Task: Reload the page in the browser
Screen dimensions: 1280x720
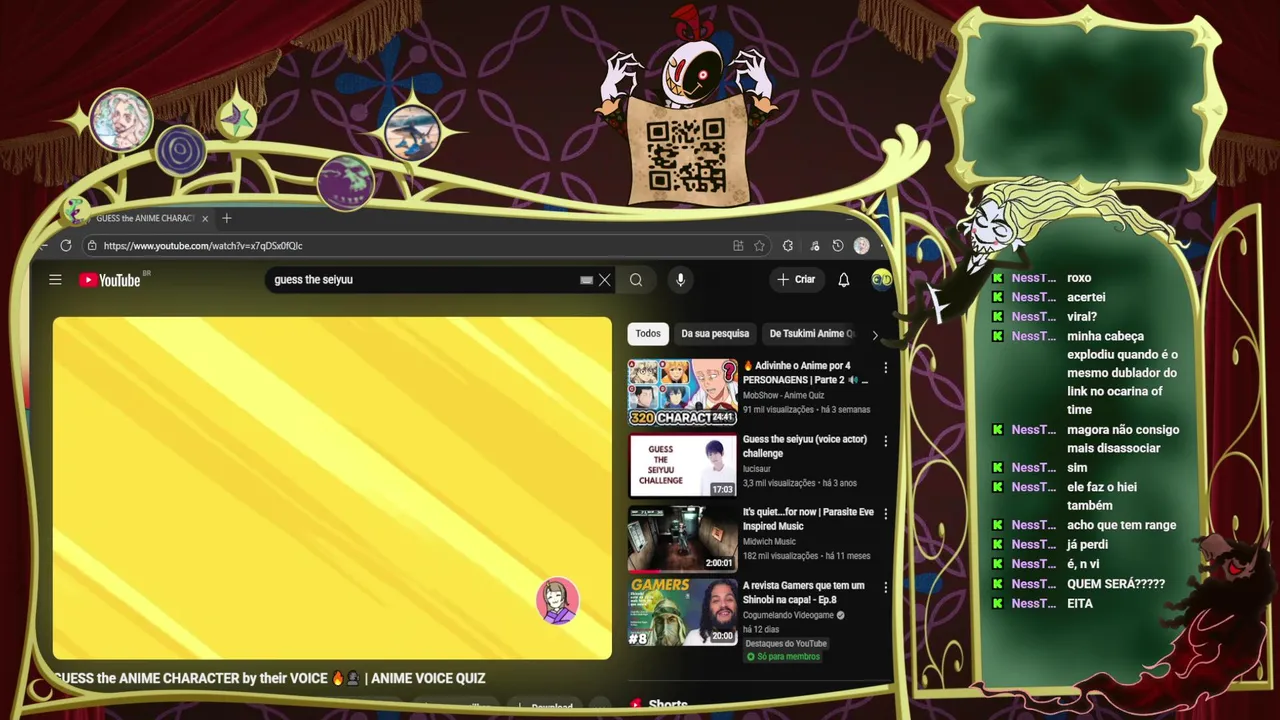Action: click(x=66, y=245)
